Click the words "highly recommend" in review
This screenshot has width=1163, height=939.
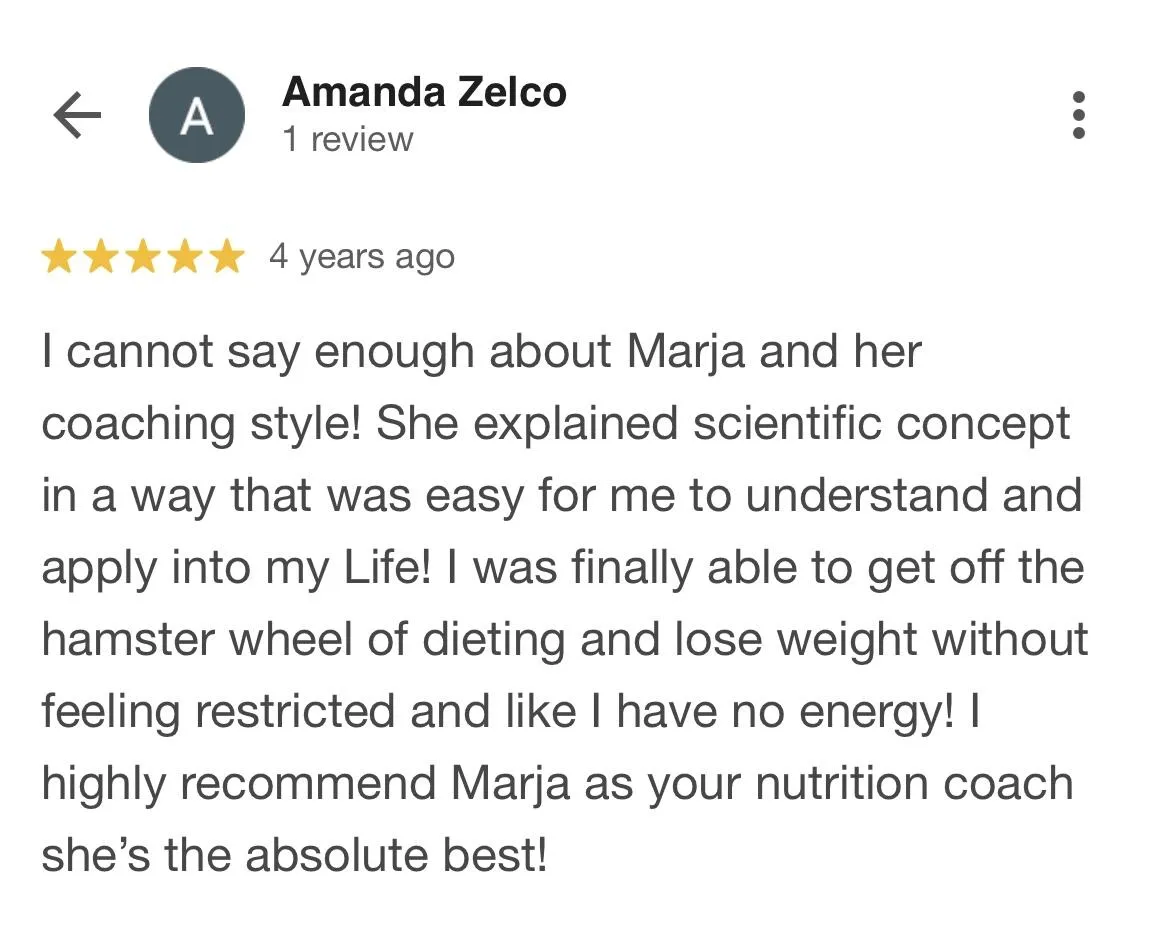click(x=237, y=784)
